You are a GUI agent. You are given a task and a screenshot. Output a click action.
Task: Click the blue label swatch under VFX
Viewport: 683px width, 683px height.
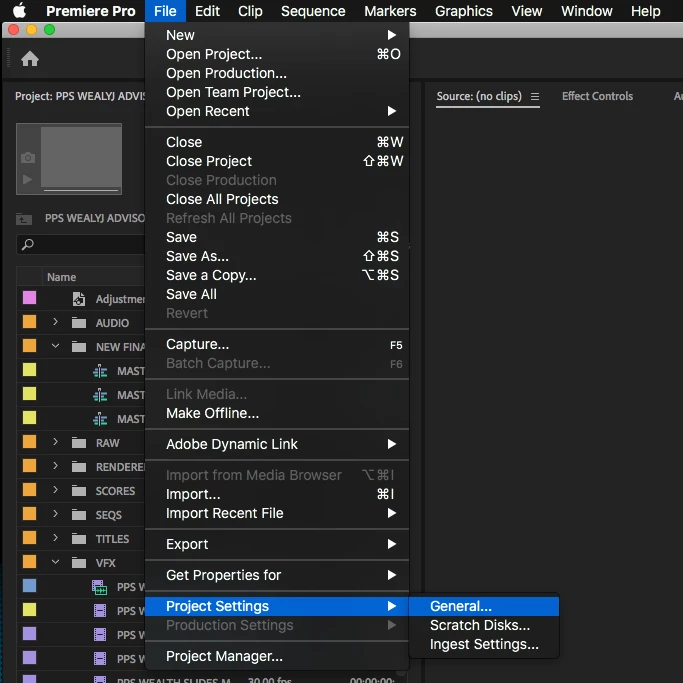pos(29,586)
